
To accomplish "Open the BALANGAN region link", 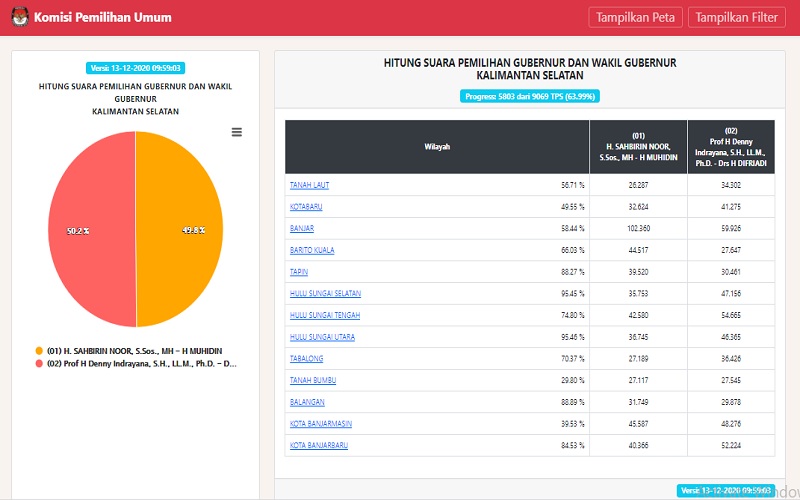I will (307, 402).
